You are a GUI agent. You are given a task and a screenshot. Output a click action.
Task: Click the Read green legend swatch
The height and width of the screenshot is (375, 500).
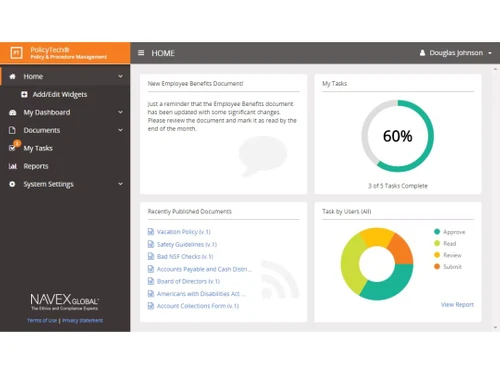click(437, 243)
